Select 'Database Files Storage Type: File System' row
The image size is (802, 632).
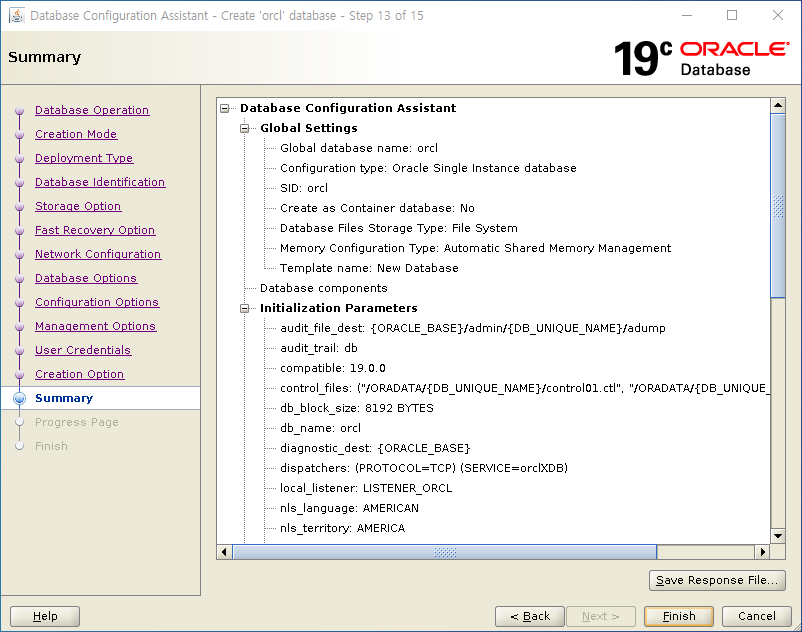pyautogui.click(x=398, y=228)
